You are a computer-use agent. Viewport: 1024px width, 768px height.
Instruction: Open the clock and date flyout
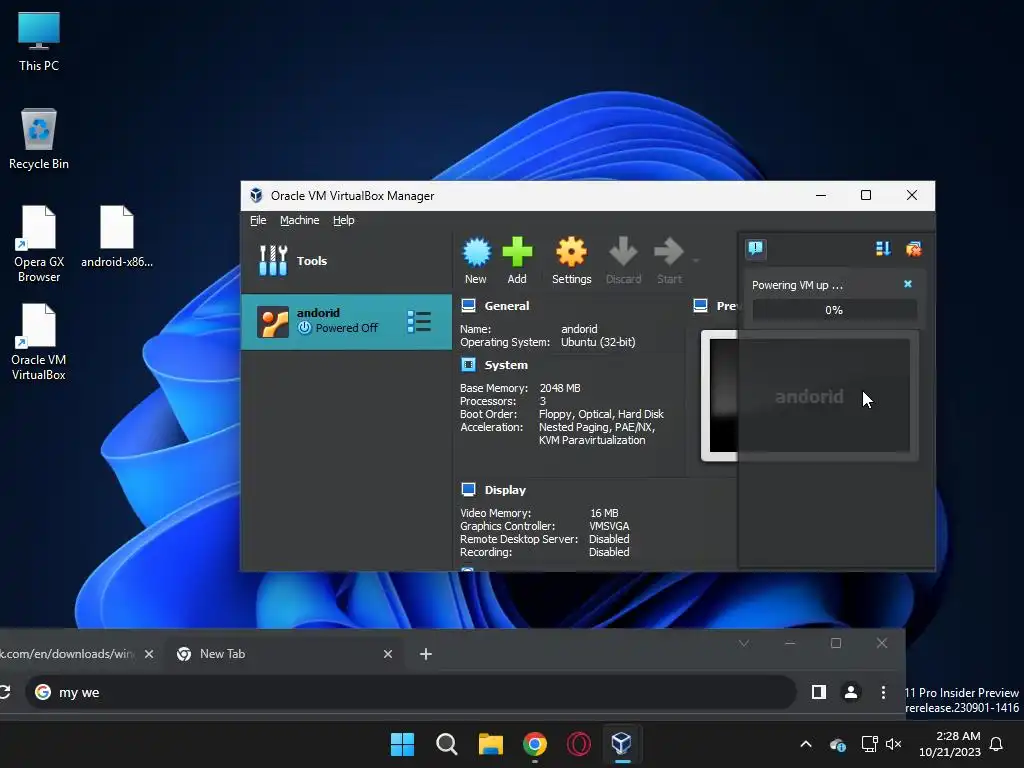click(x=950, y=744)
